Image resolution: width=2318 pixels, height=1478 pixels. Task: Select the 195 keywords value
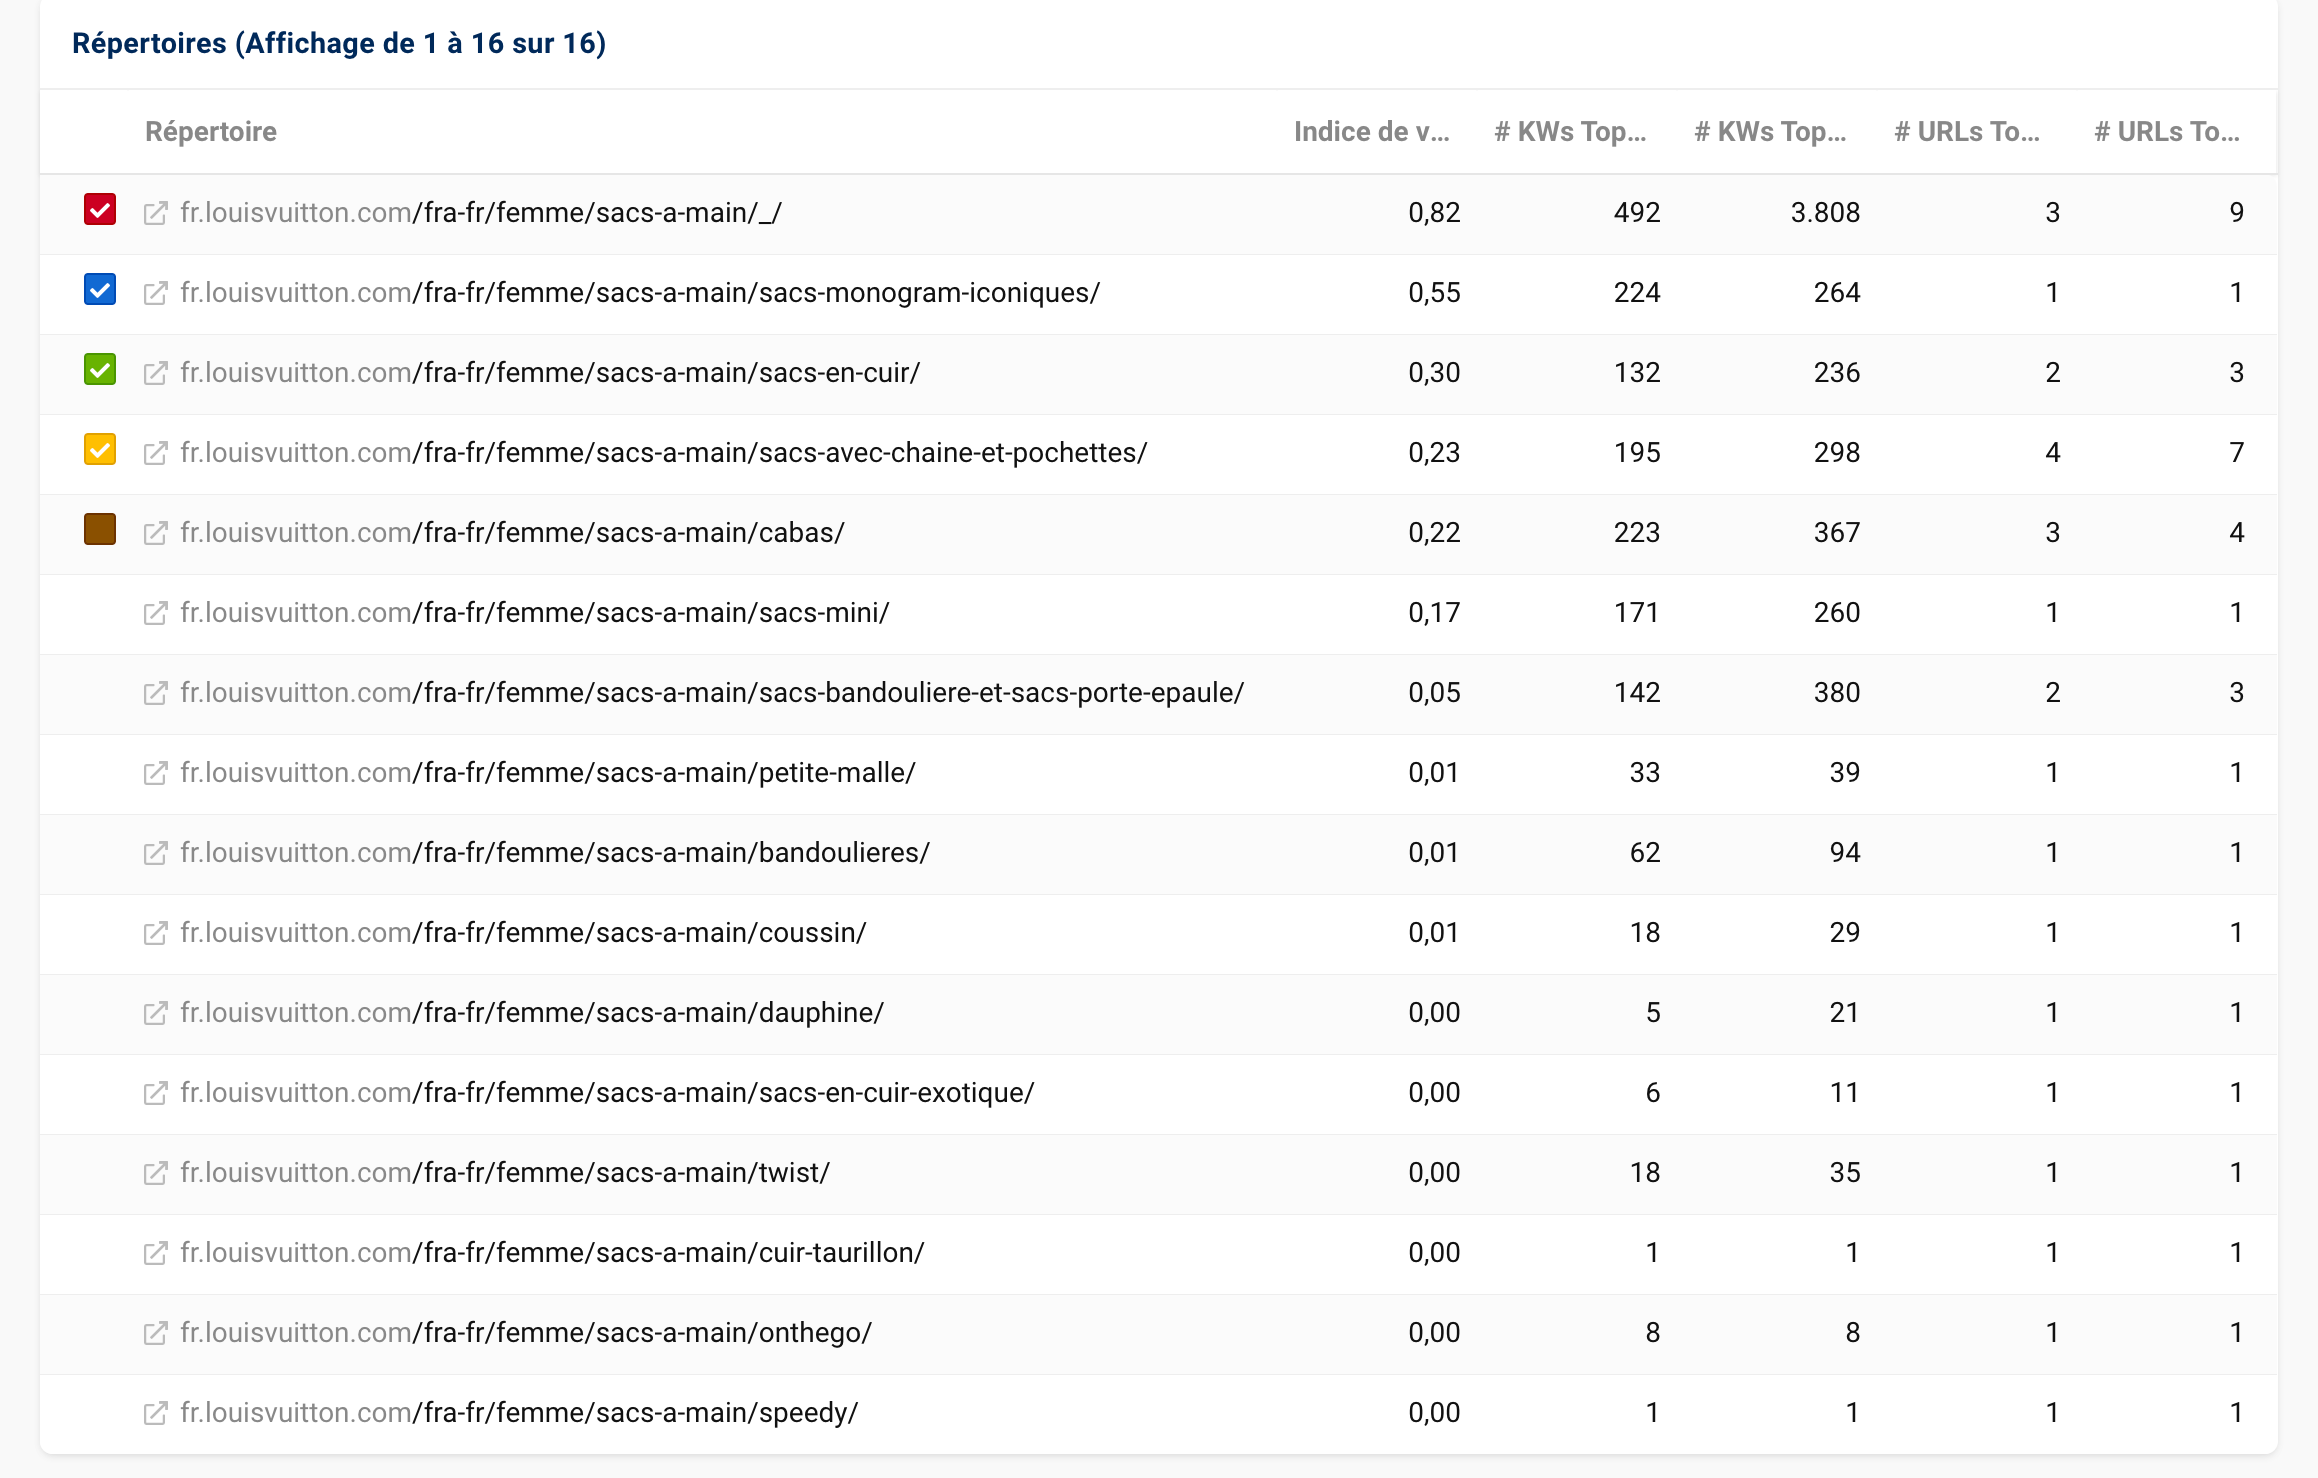(x=1637, y=453)
